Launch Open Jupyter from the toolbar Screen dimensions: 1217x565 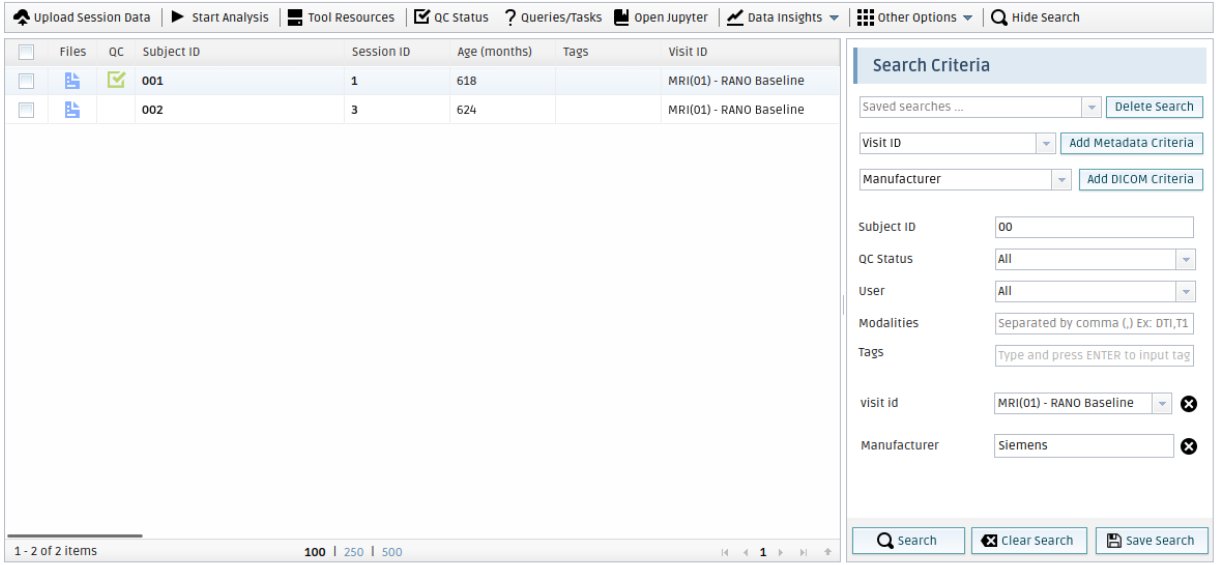622,17
